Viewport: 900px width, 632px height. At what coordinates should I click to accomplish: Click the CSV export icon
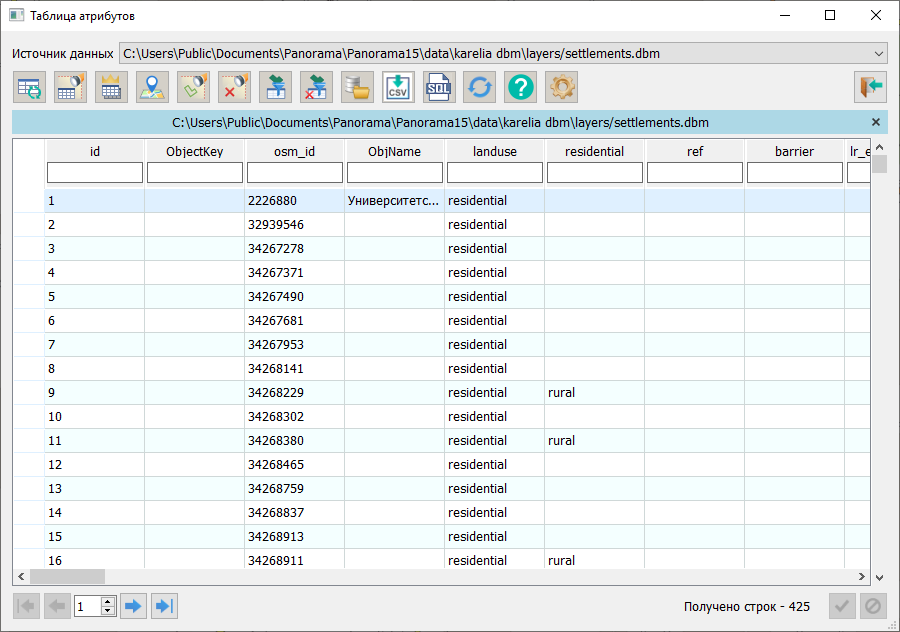click(398, 88)
